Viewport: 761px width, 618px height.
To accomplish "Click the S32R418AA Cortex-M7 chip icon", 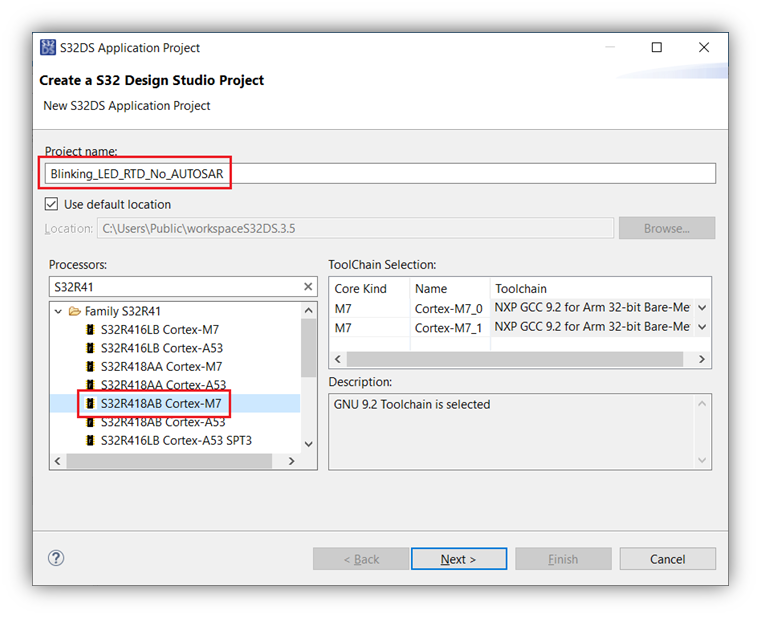I will pyautogui.click(x=91, y=367).
